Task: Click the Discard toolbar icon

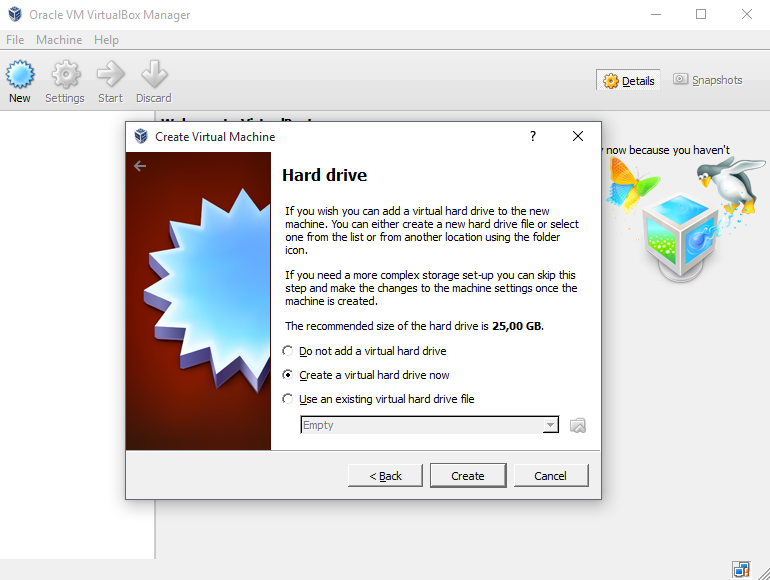Action: tap(154, 75)
